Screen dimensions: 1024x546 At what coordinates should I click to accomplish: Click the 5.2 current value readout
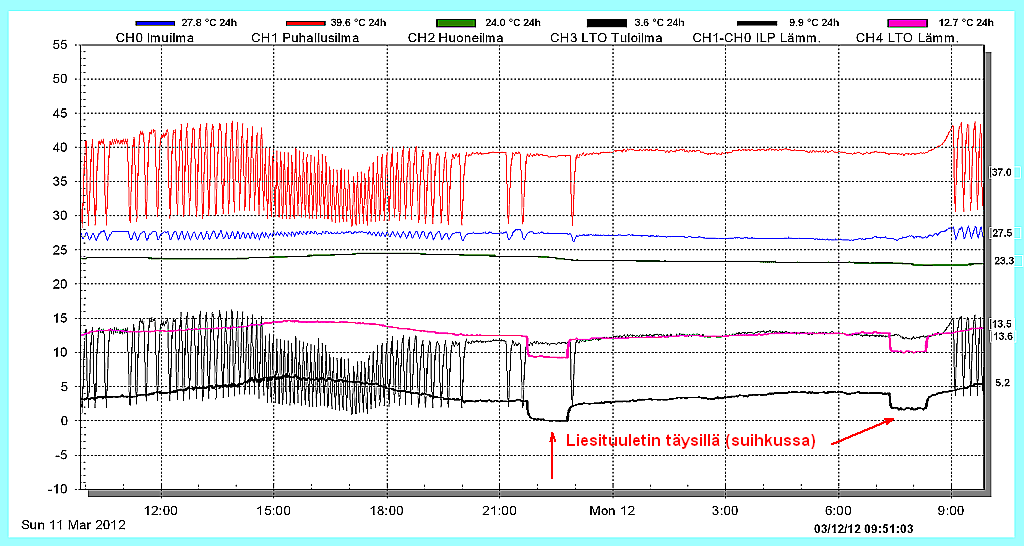[1002, 383]
